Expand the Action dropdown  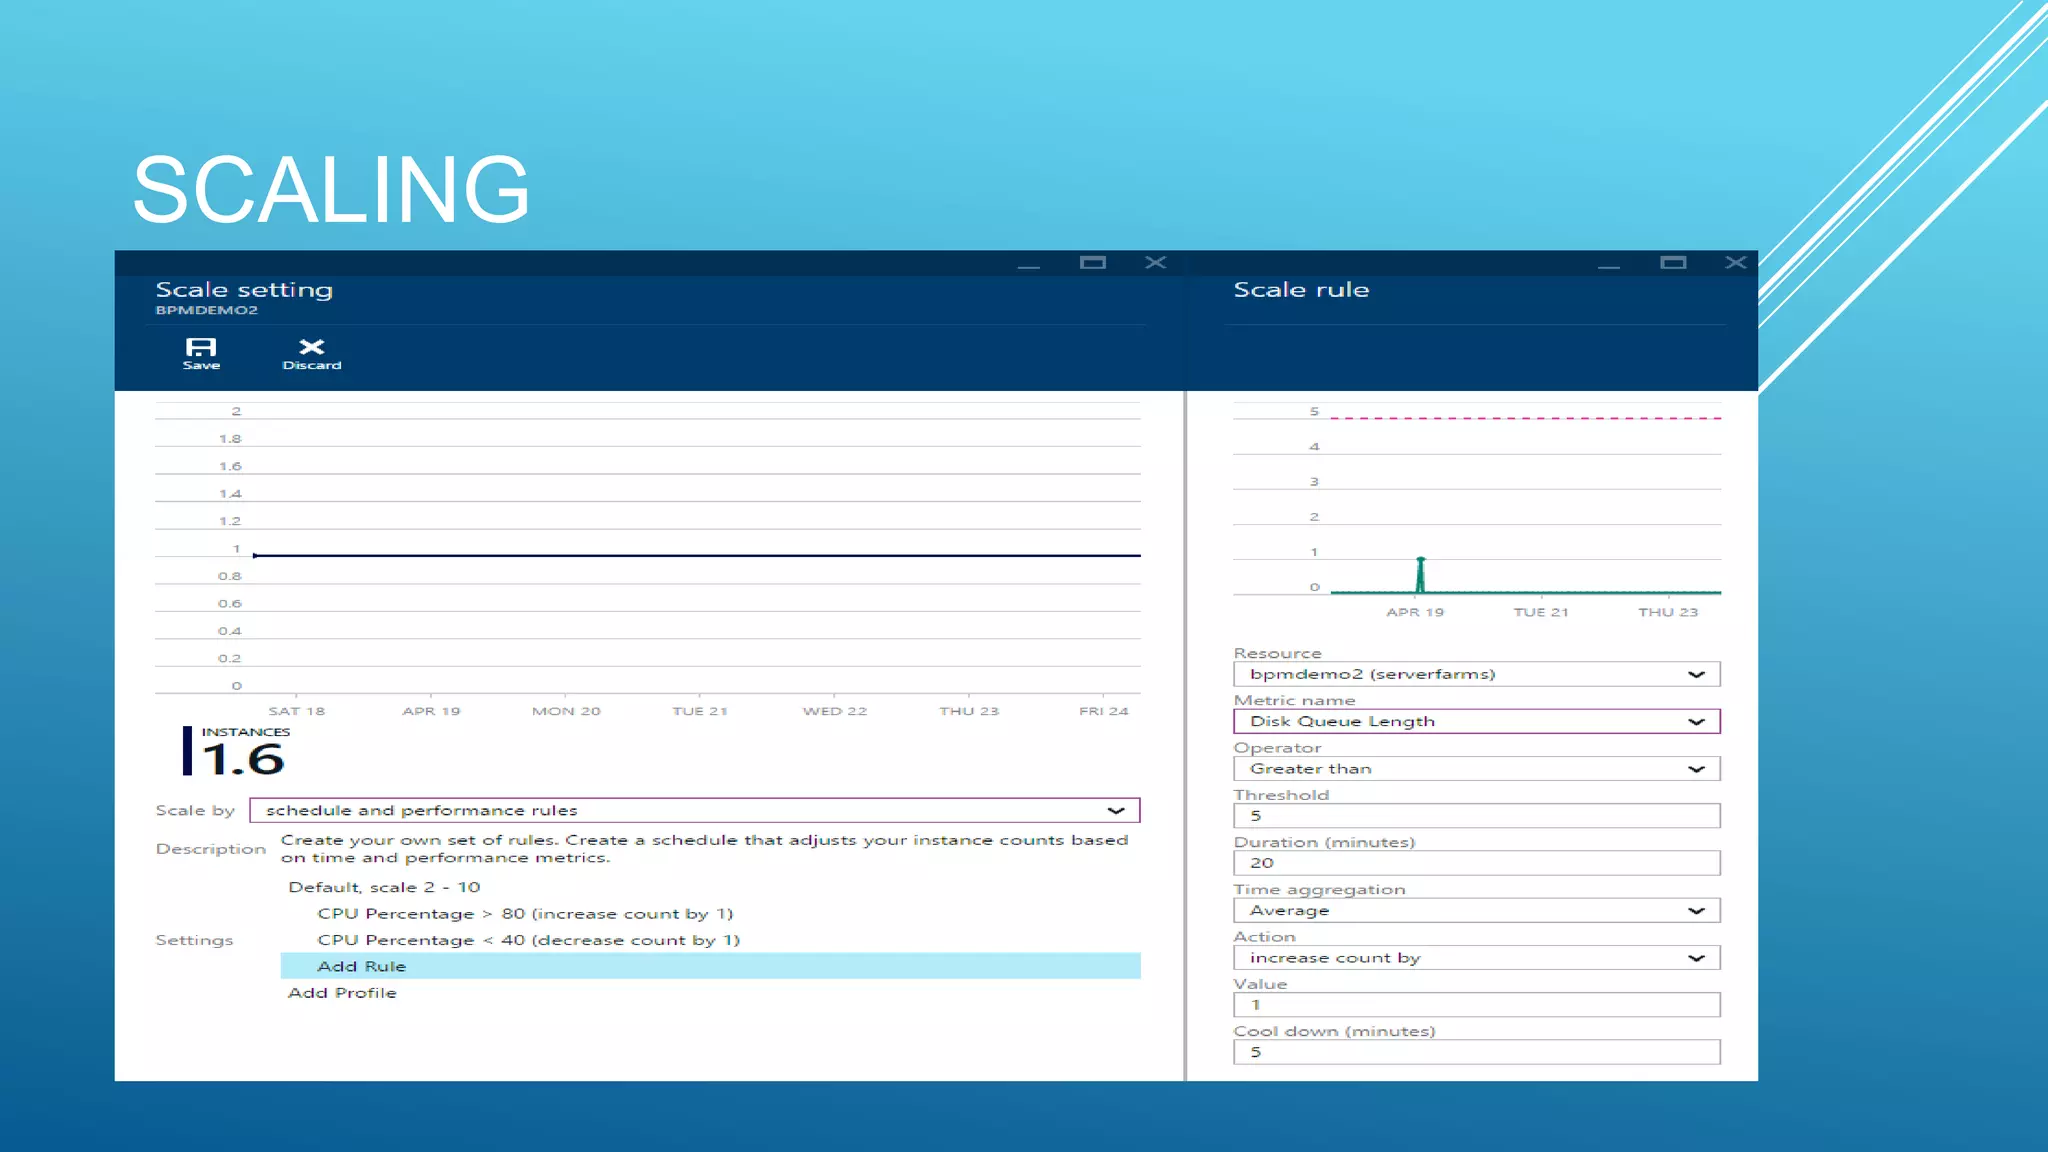pyautogui.click(x=1695, y=958)
